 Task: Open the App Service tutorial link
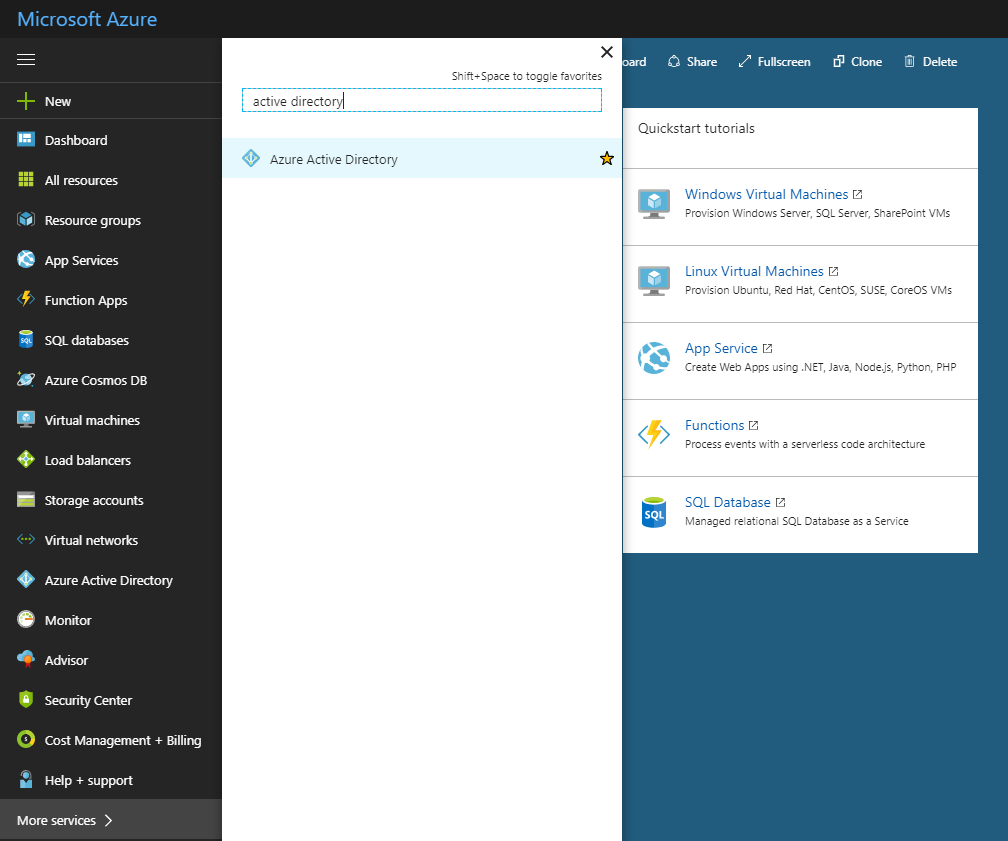(x=721, y=348)
